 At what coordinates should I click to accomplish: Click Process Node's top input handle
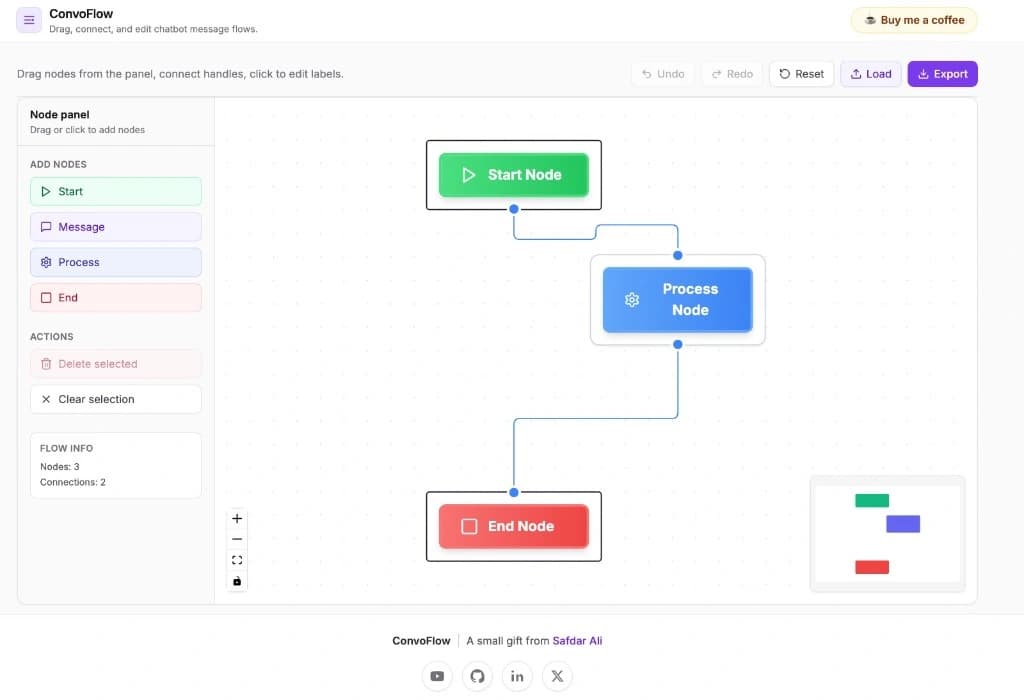point(678,255)
